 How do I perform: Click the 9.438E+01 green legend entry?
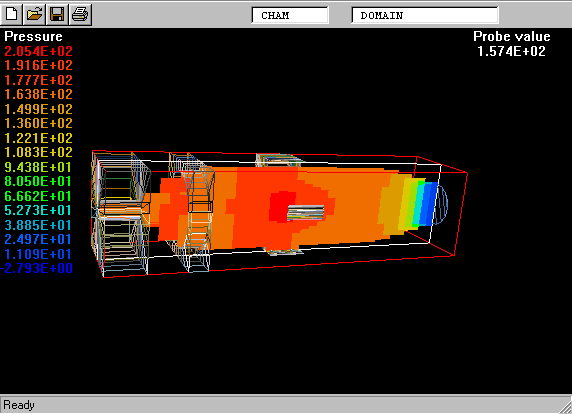coord(38,167)
